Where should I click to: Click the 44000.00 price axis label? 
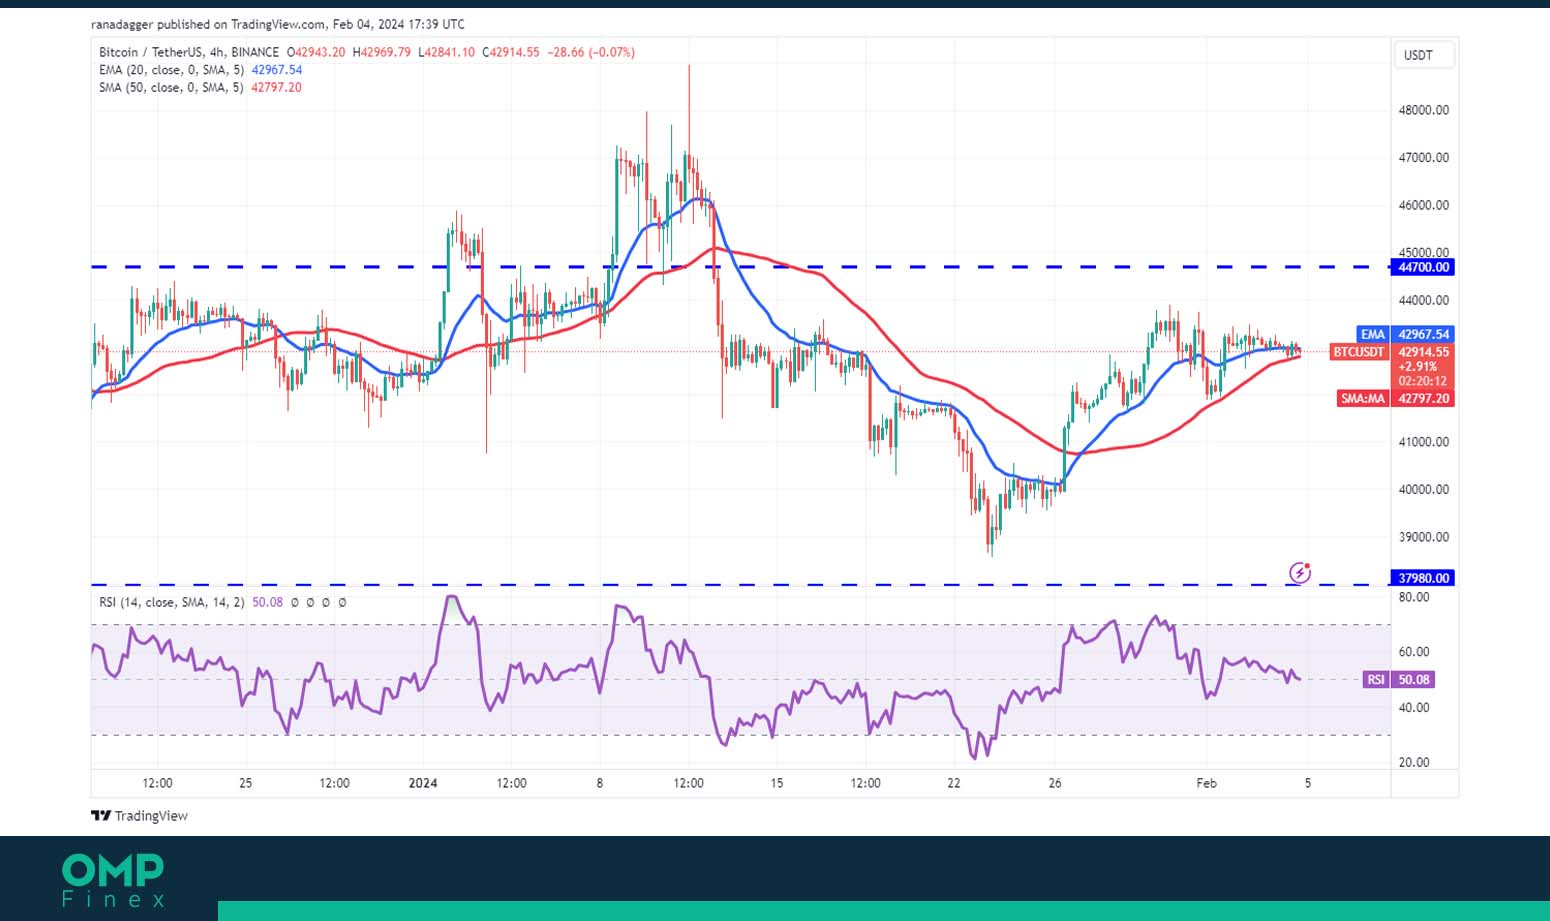coord(1423,300)
